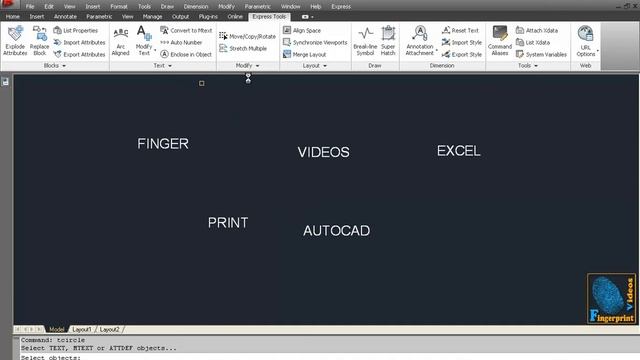Select Merge Layout
Screen dimensions: 640x360
click(304, 54)
